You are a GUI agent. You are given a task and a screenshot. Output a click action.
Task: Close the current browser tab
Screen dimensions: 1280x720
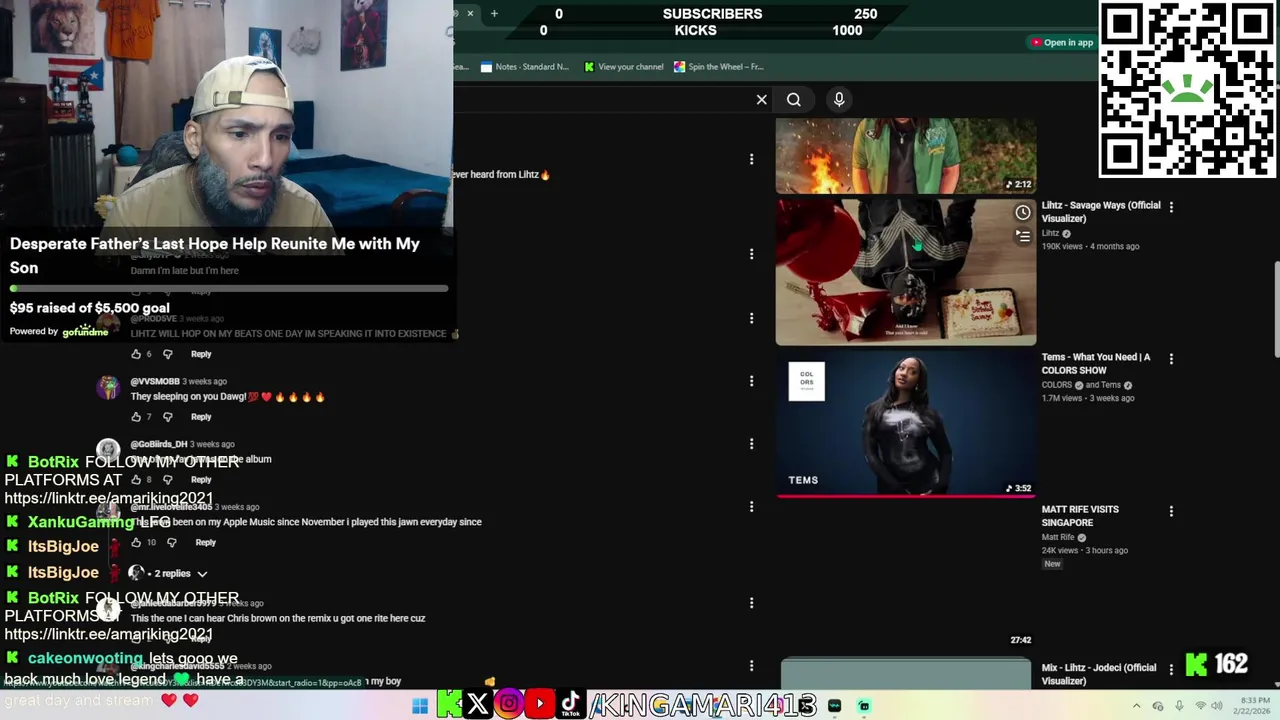point(470,13)
